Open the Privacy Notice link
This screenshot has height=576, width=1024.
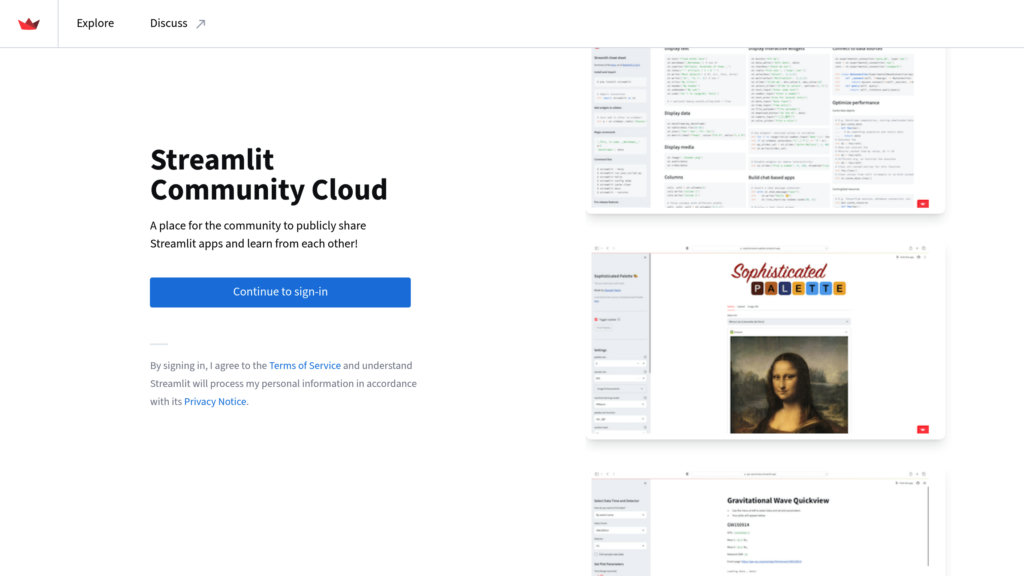pos(215,401)
